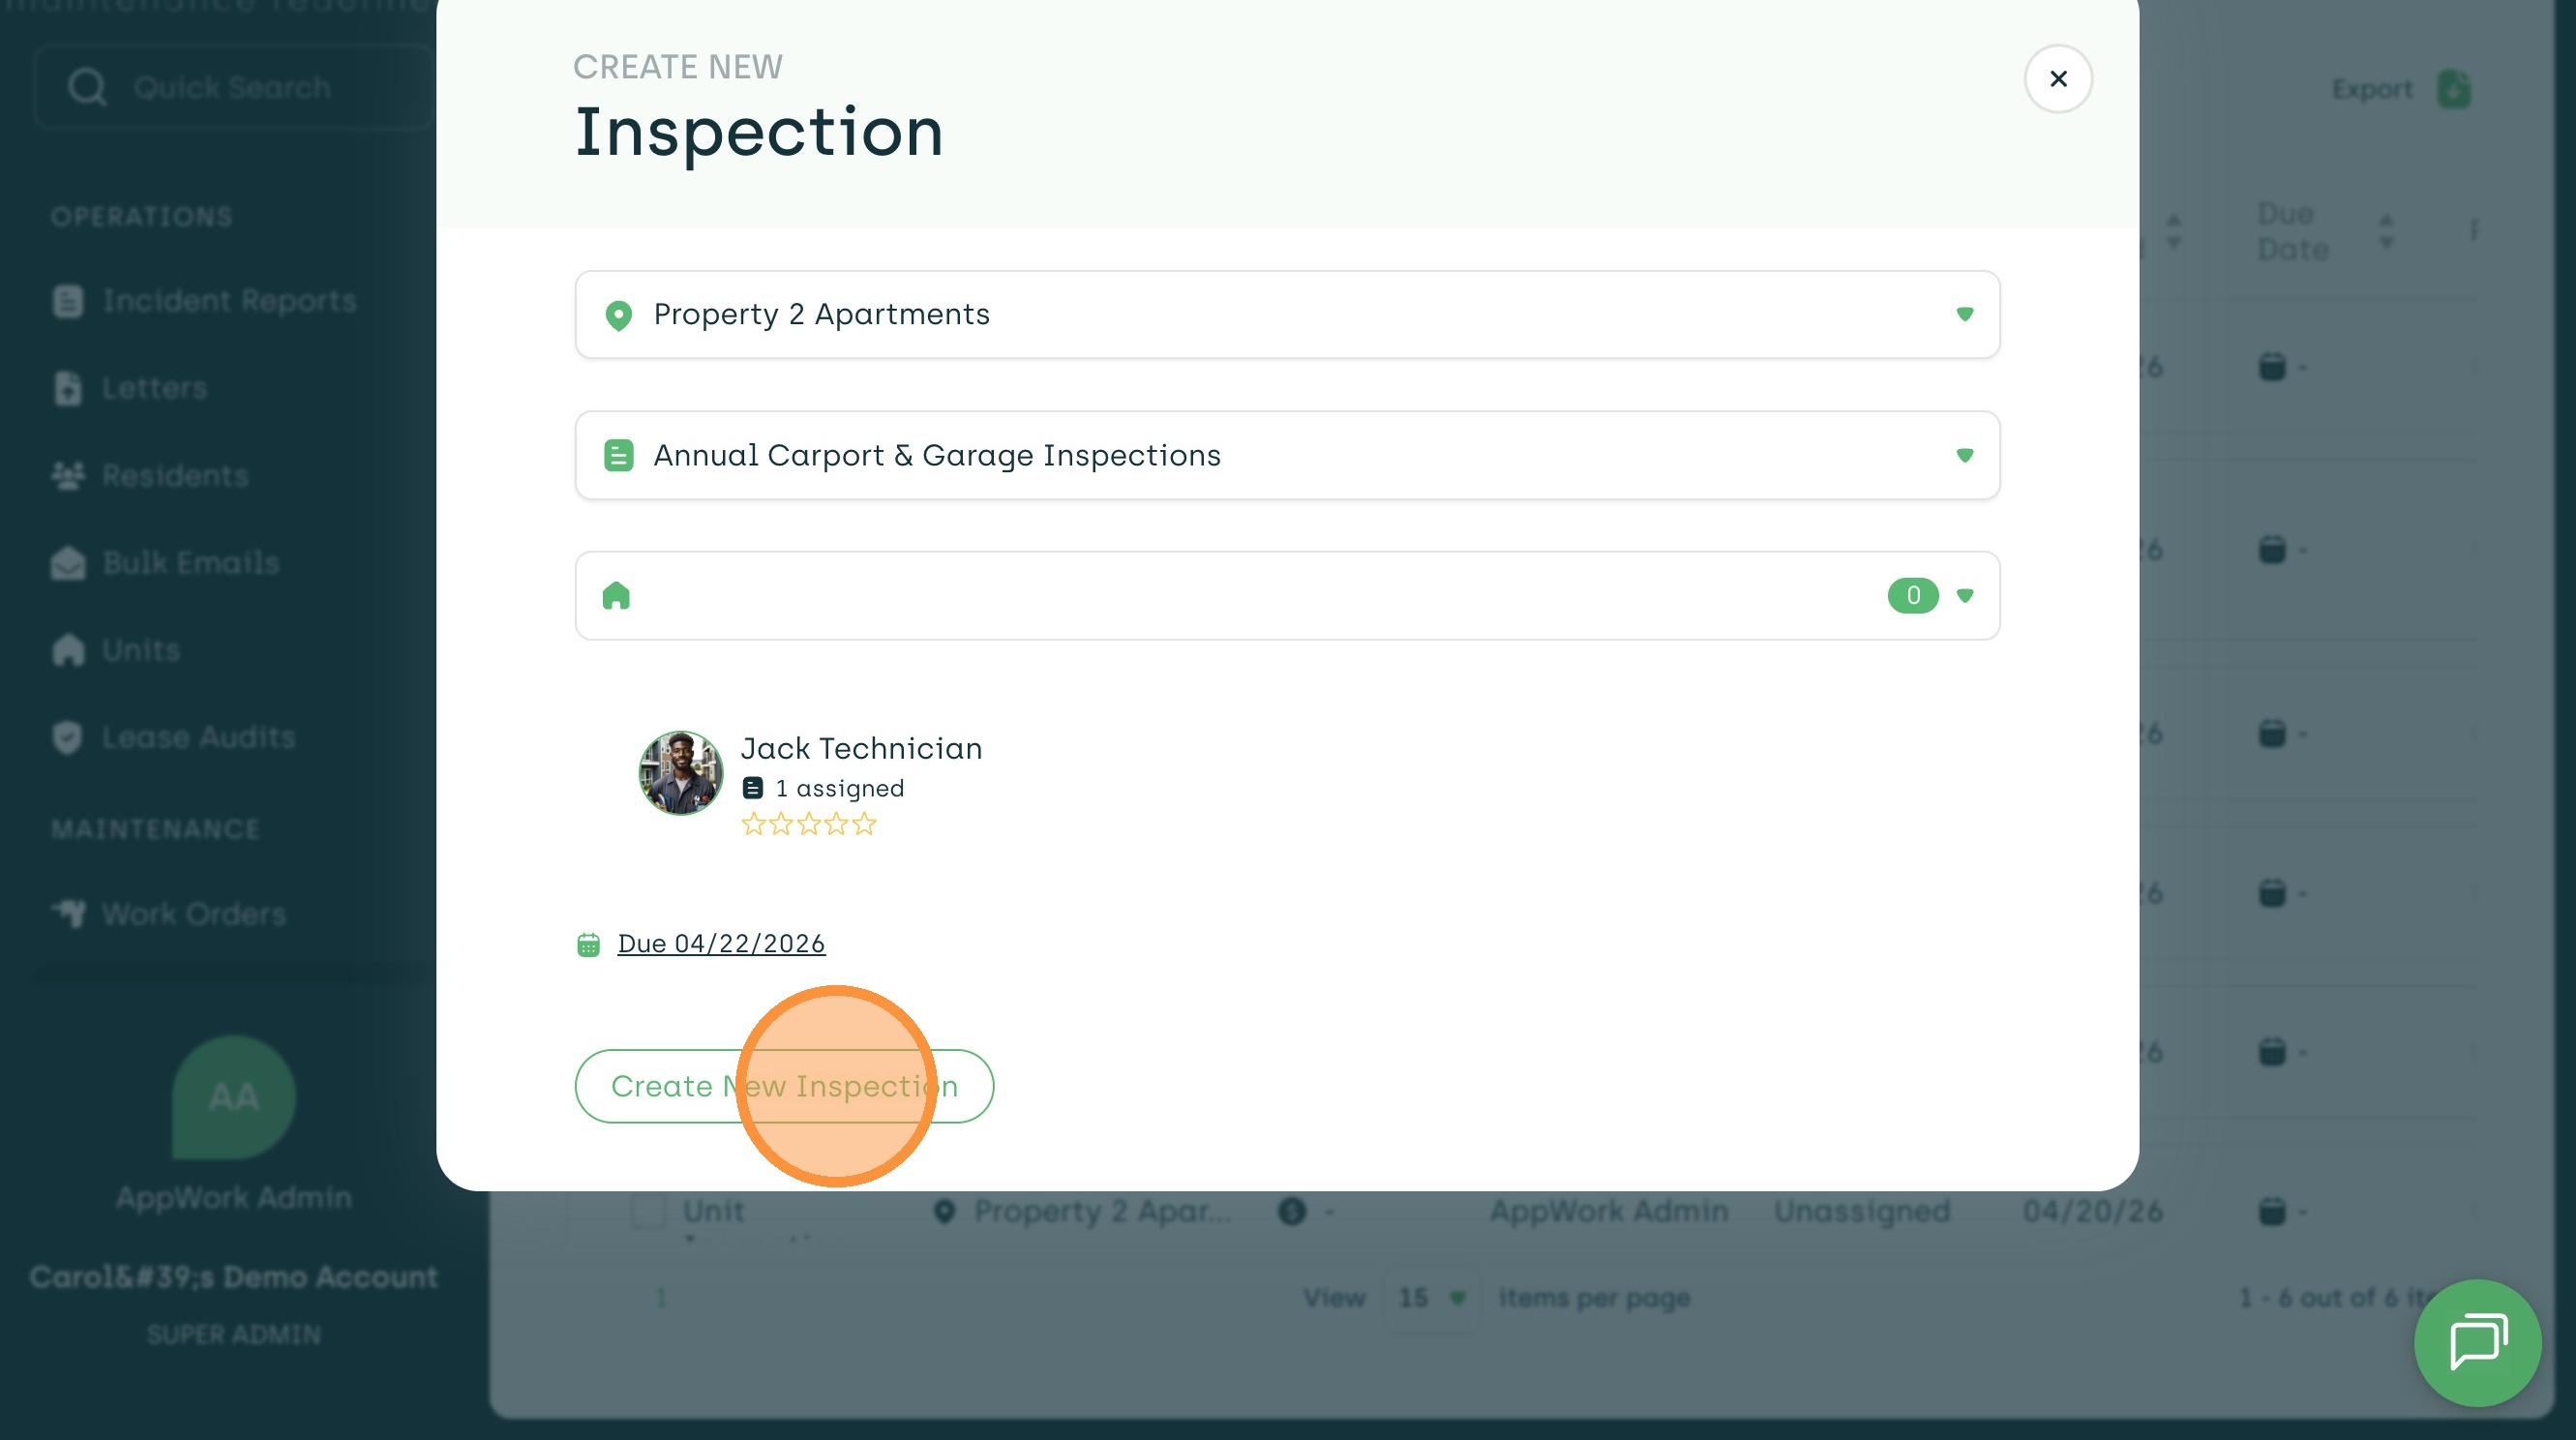The image size is (2576, 1440).
Task: Click the Due 04/22/2026 date link
Action: [x=721, y=943]
